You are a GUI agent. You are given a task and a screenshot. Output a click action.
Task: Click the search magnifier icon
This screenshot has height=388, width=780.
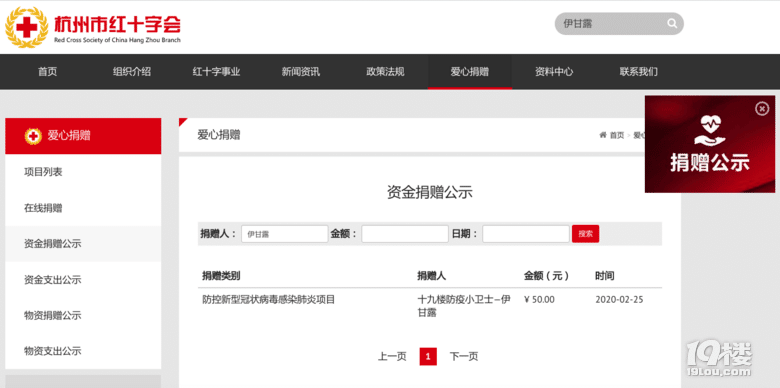[672, 23]
